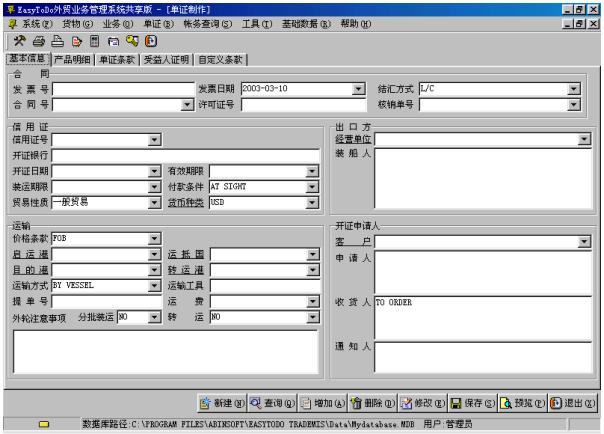Click the orange exit door toolbar icon
Image resolution: width=604 pixels, height=434 pixels.
pyautogui.click(x=151, y=41)
